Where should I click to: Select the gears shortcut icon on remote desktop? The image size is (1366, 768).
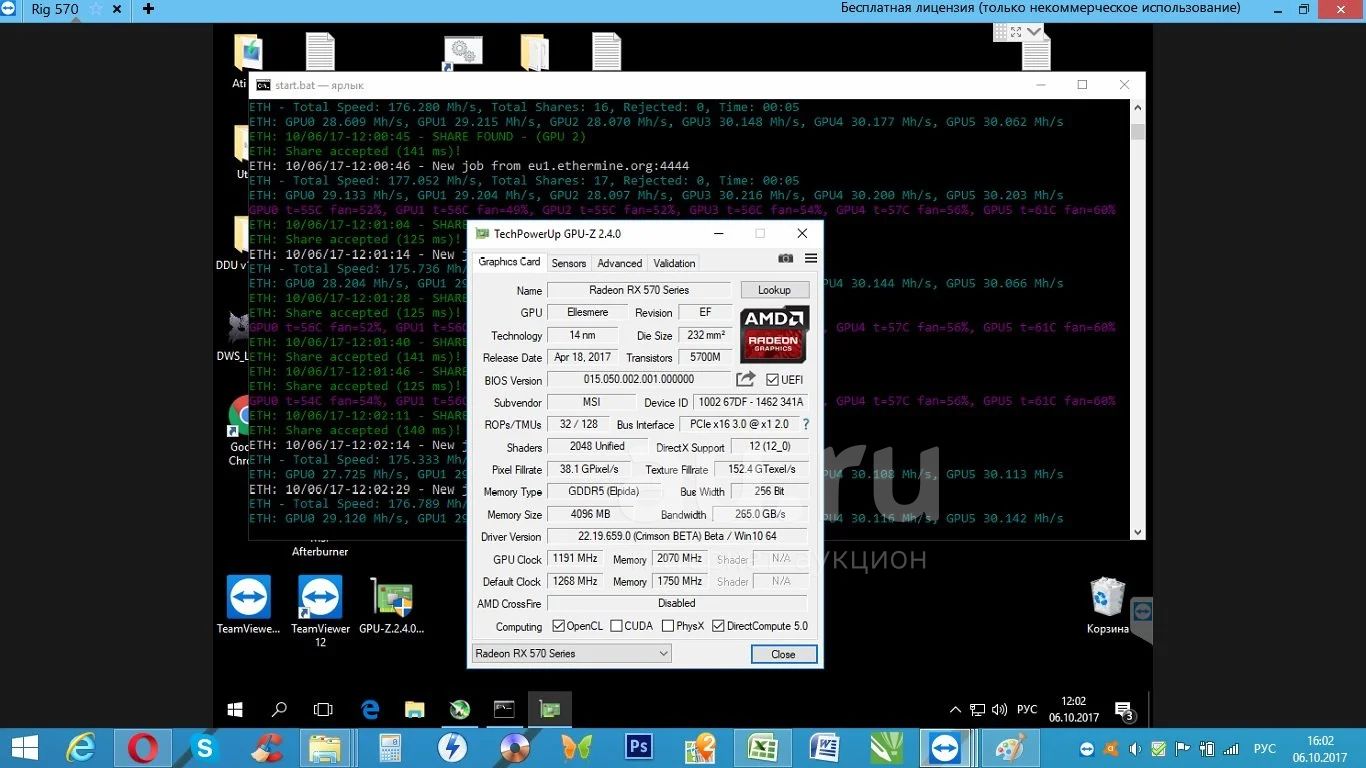tap(463, 53)
